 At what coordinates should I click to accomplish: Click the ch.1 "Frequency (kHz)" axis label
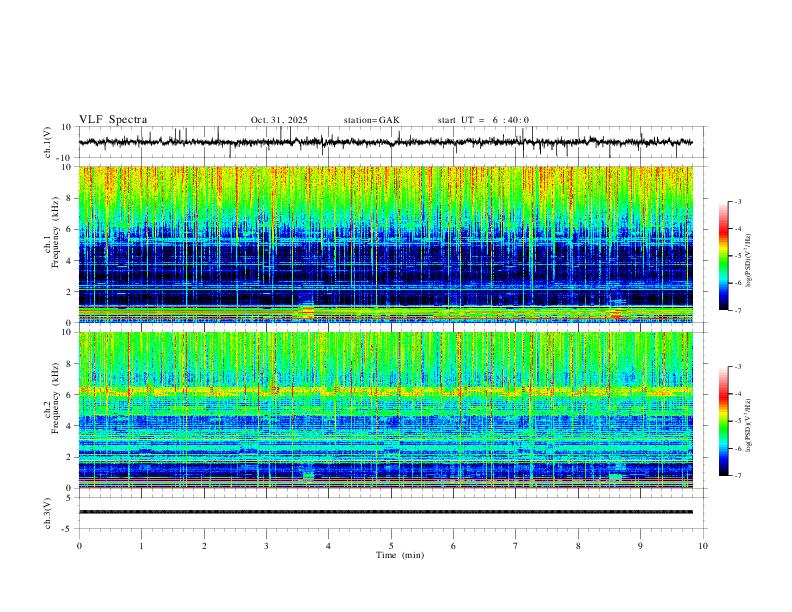coord(56,232)
